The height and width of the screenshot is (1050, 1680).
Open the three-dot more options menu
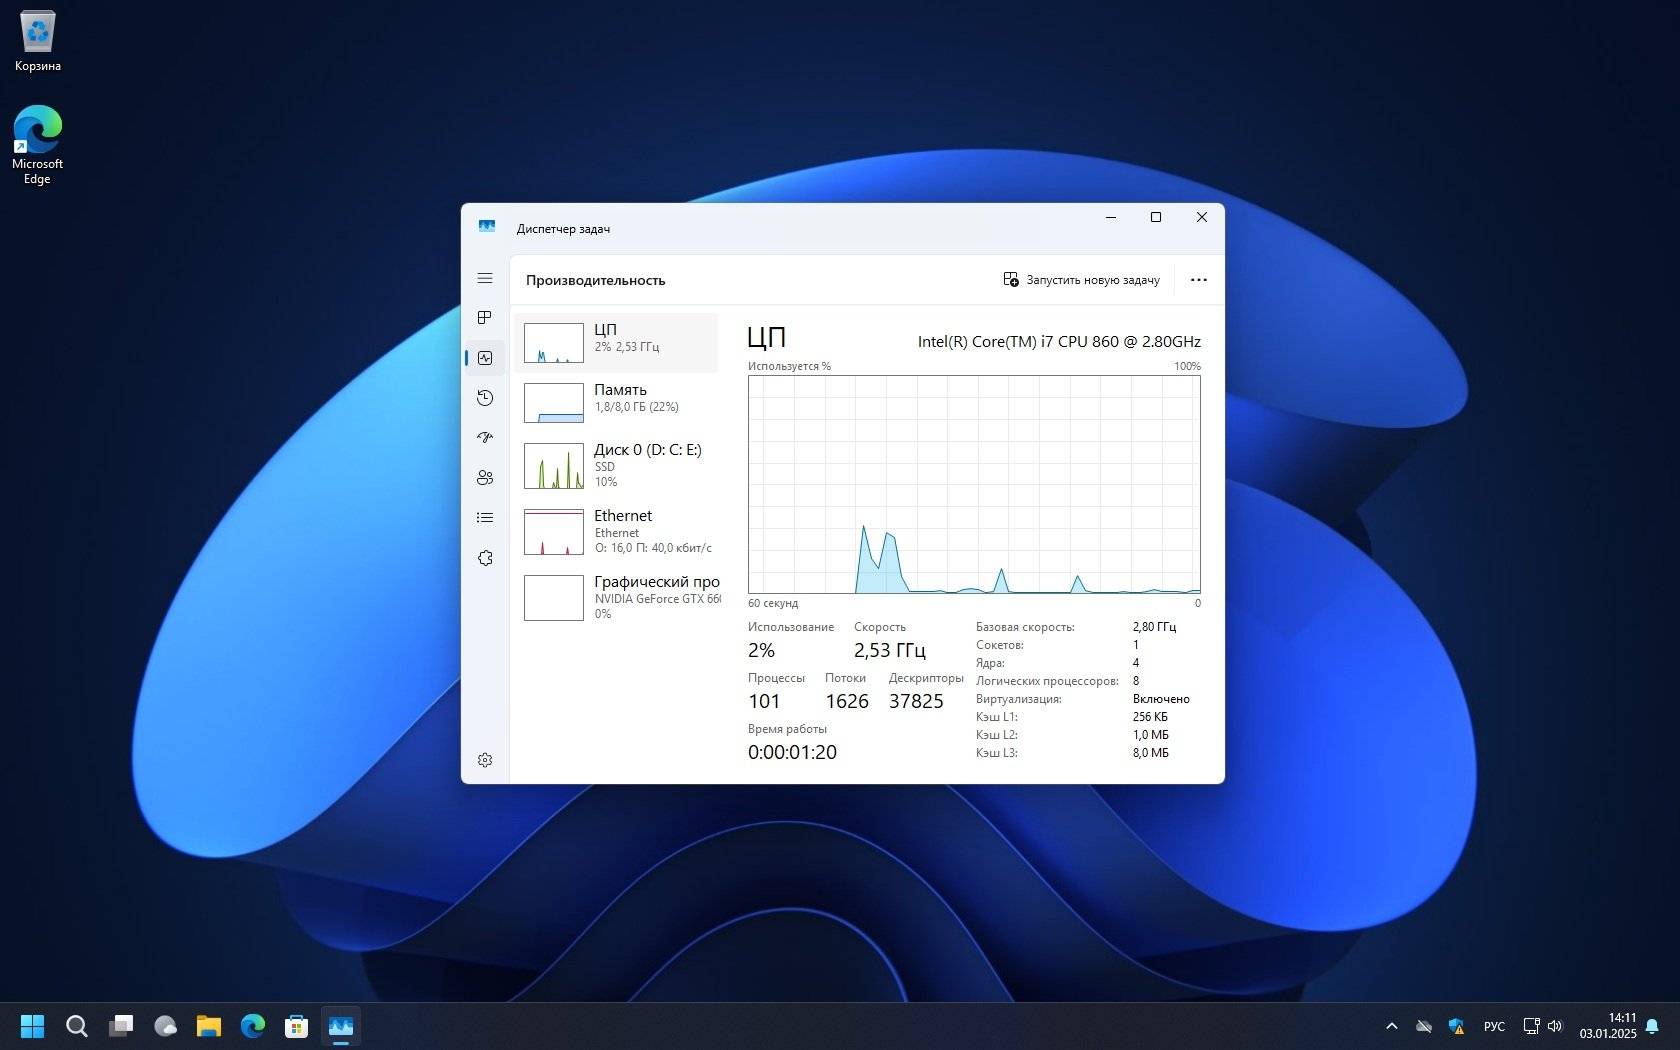point(1198,280)
